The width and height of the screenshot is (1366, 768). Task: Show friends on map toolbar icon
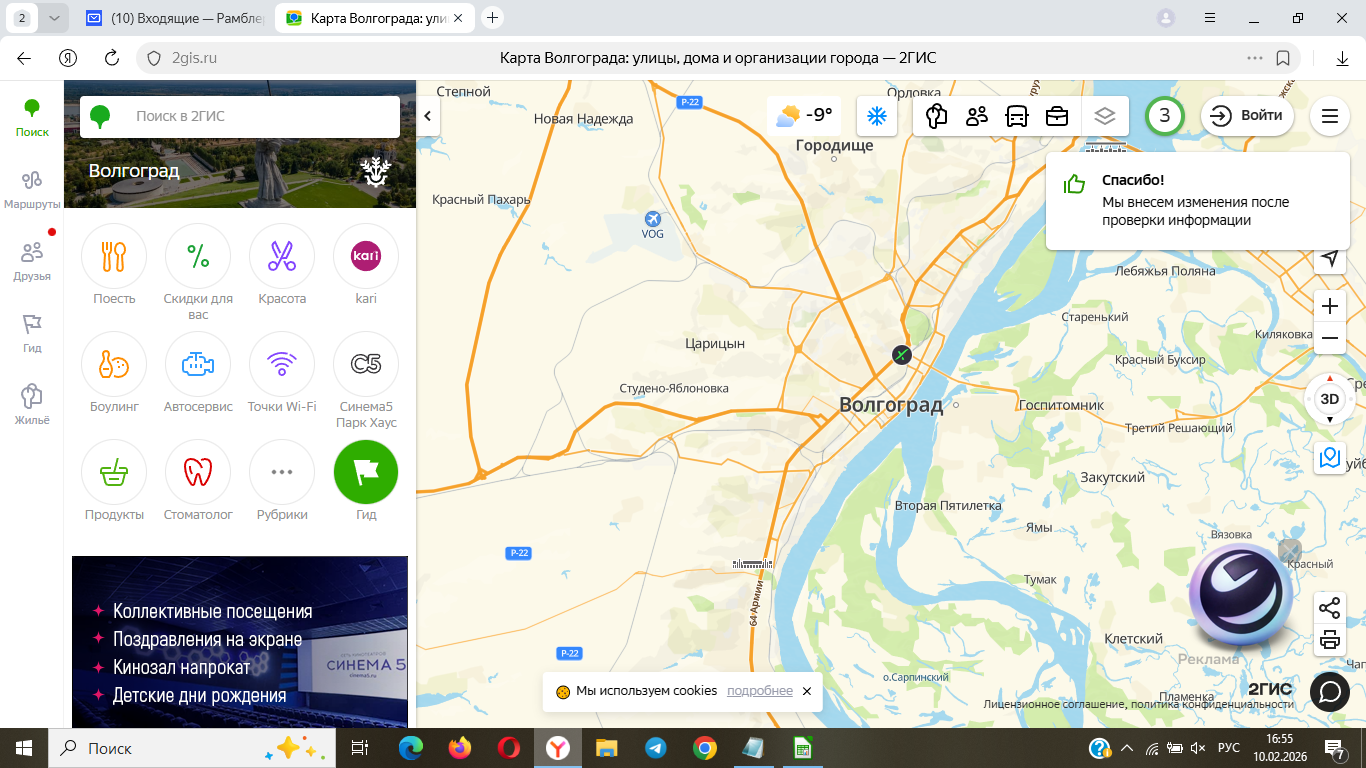click(x=977, y=116)
